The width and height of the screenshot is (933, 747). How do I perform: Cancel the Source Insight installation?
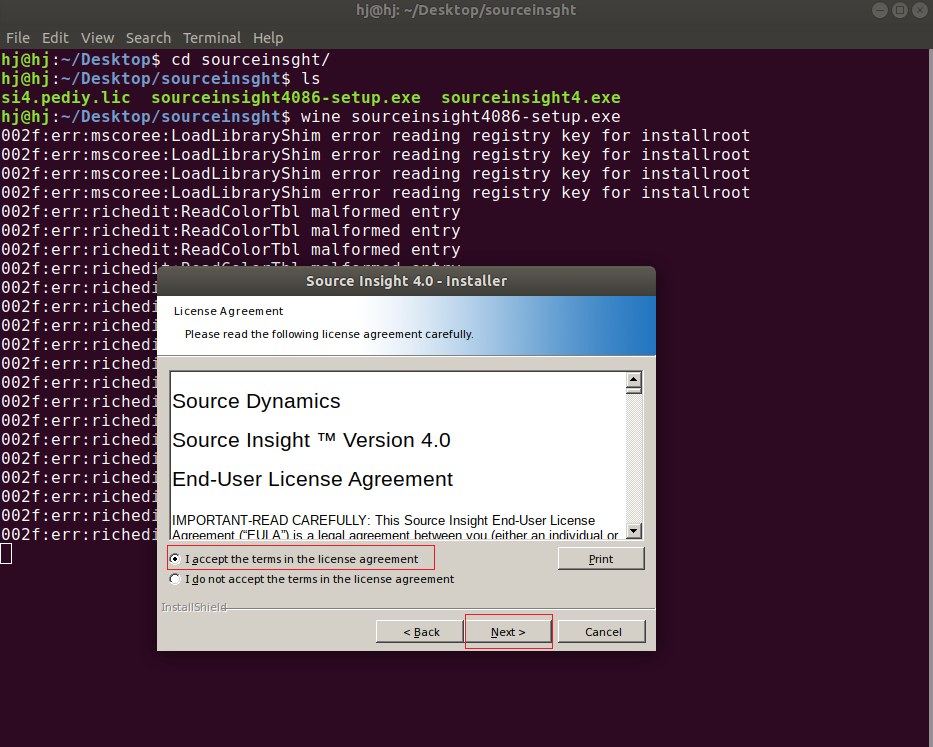pos(601,631)
